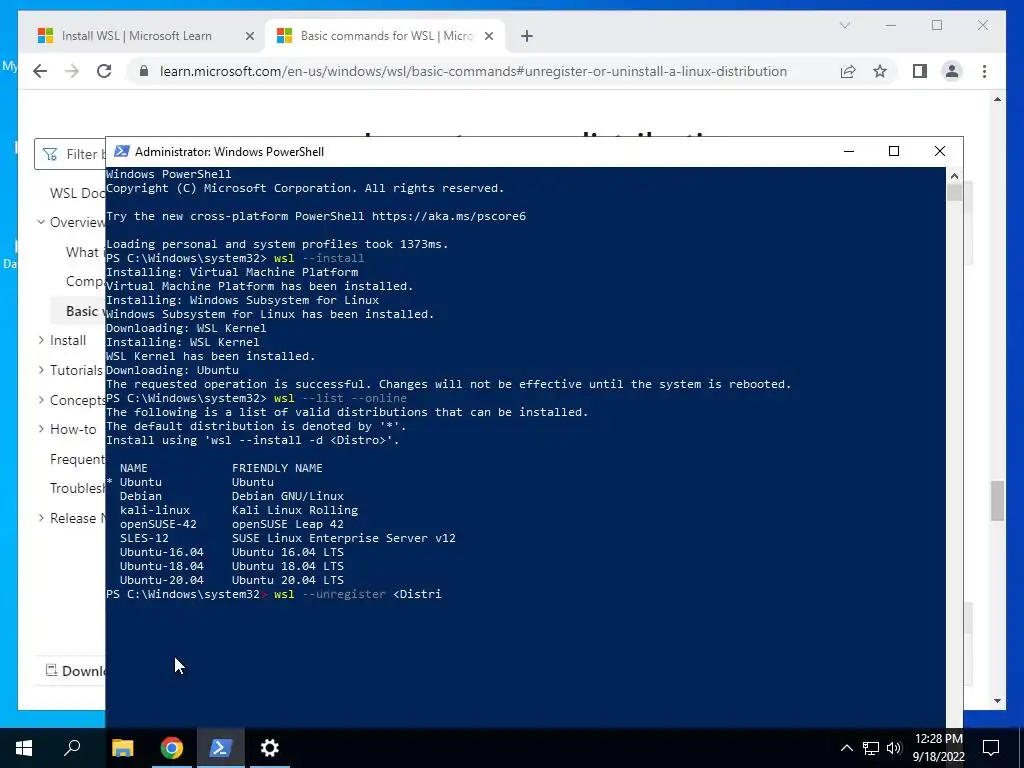Open the Windows Start menu
The width and height of the screenshot is (1024, 768).
(x=24, y=748)
